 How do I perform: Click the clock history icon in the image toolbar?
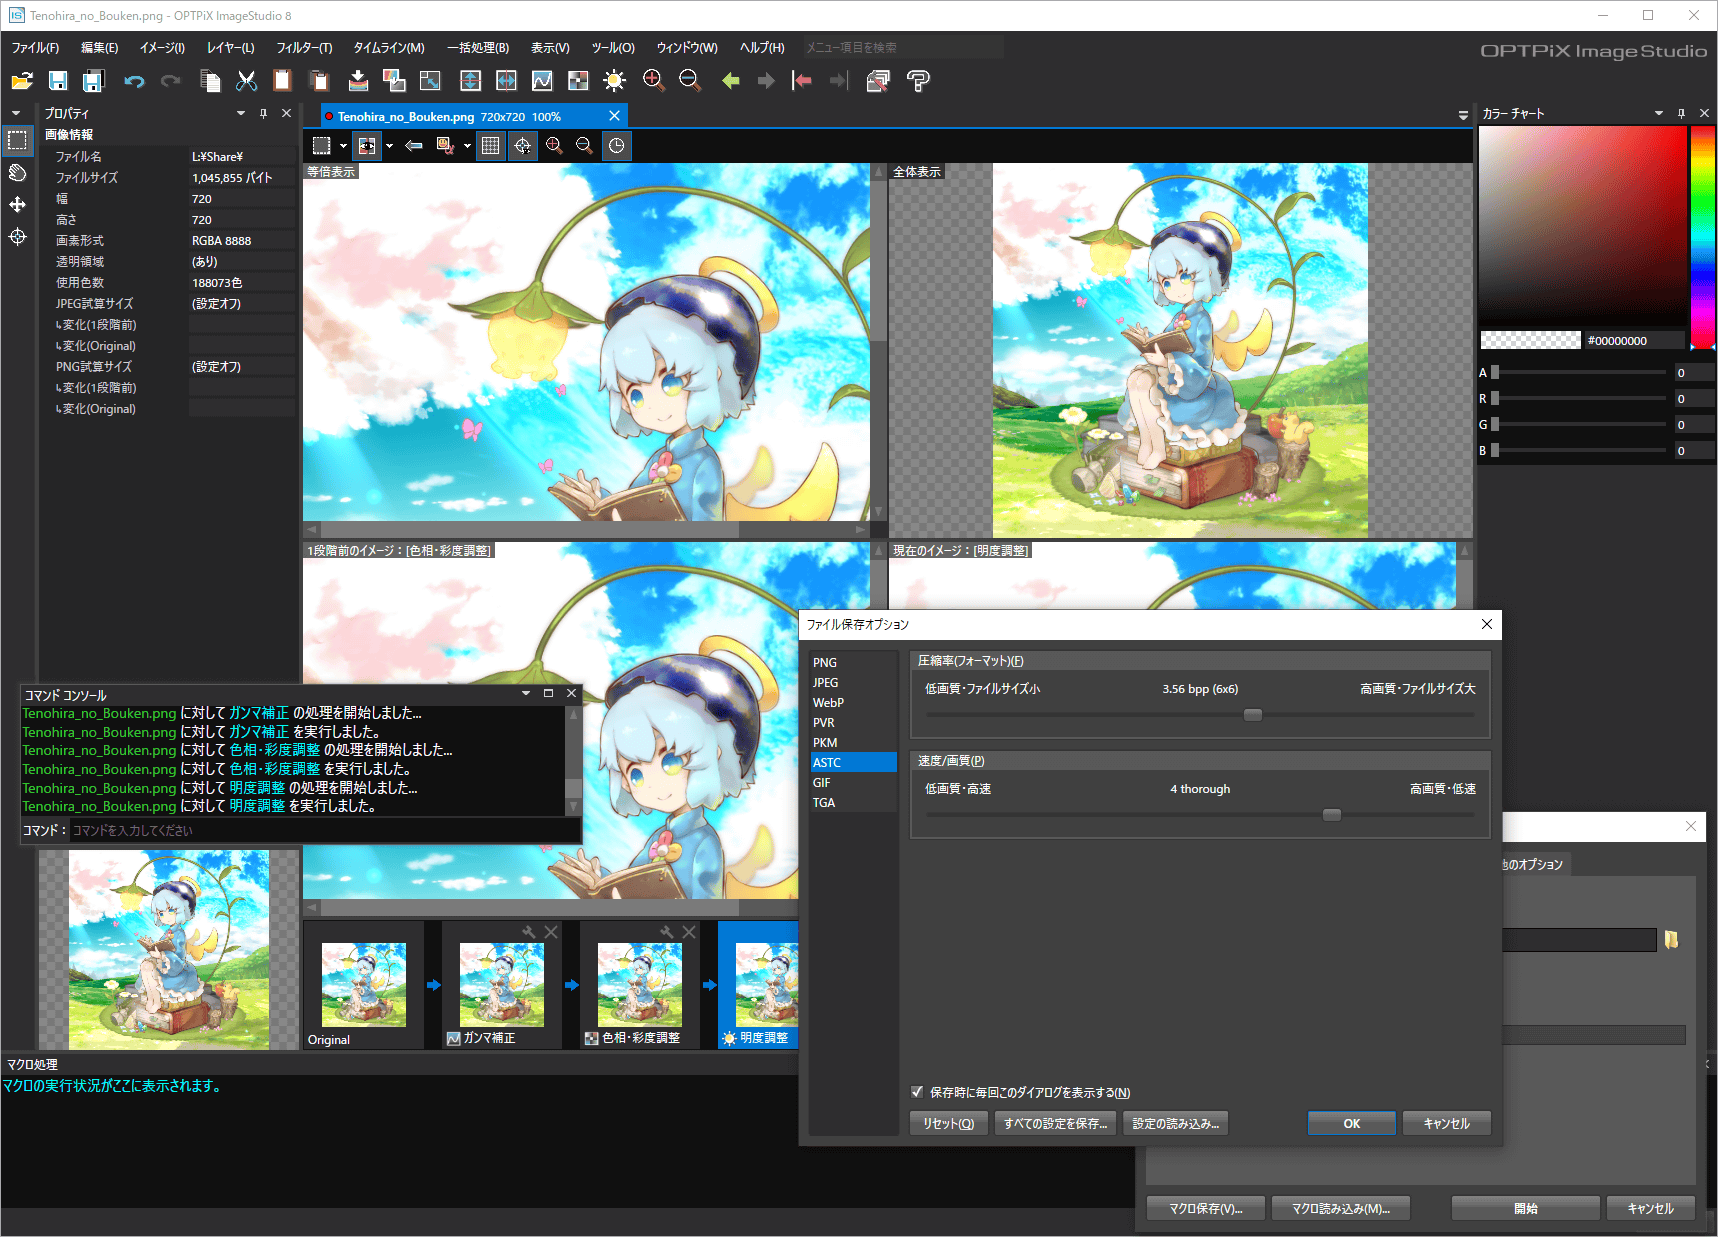click(617, 146)
